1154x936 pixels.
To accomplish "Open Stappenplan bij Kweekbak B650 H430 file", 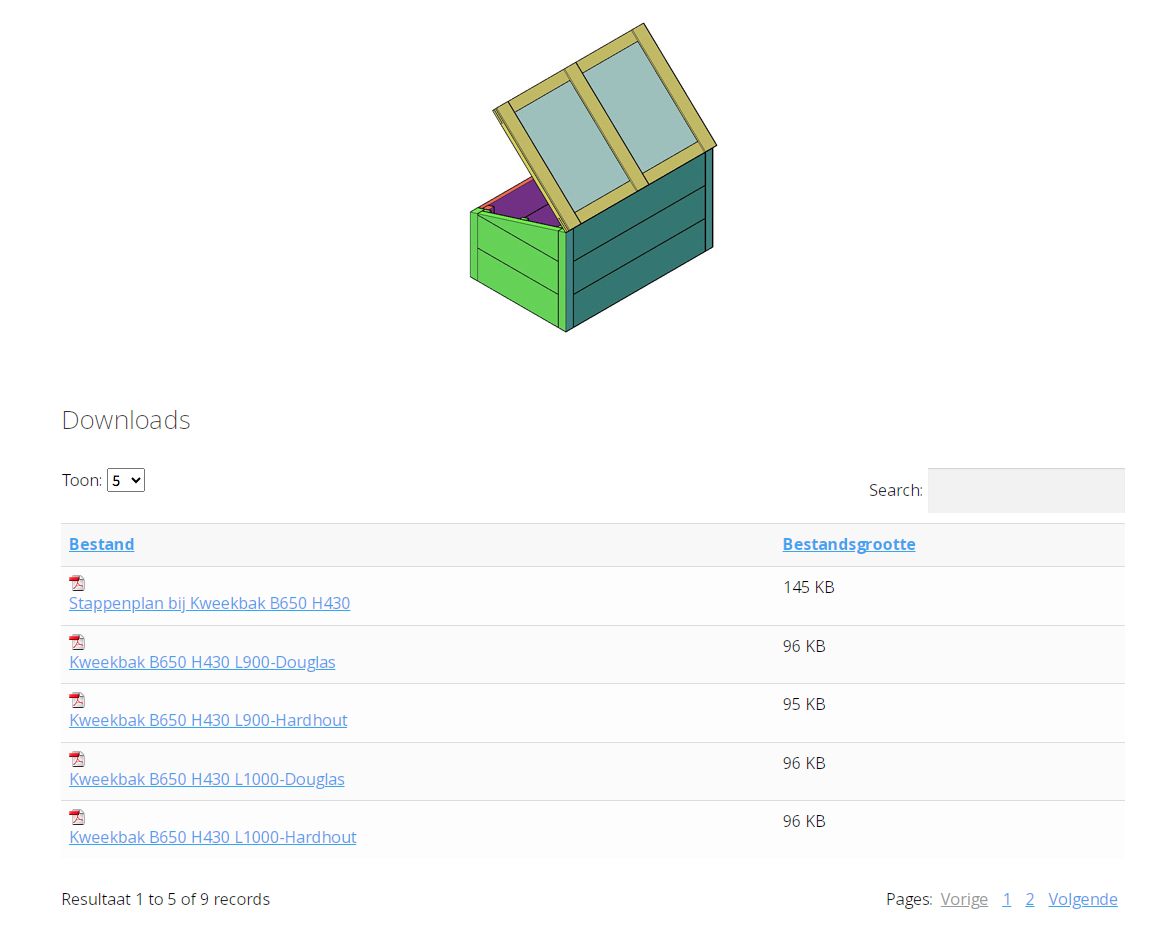I will (x=209, y=603).
